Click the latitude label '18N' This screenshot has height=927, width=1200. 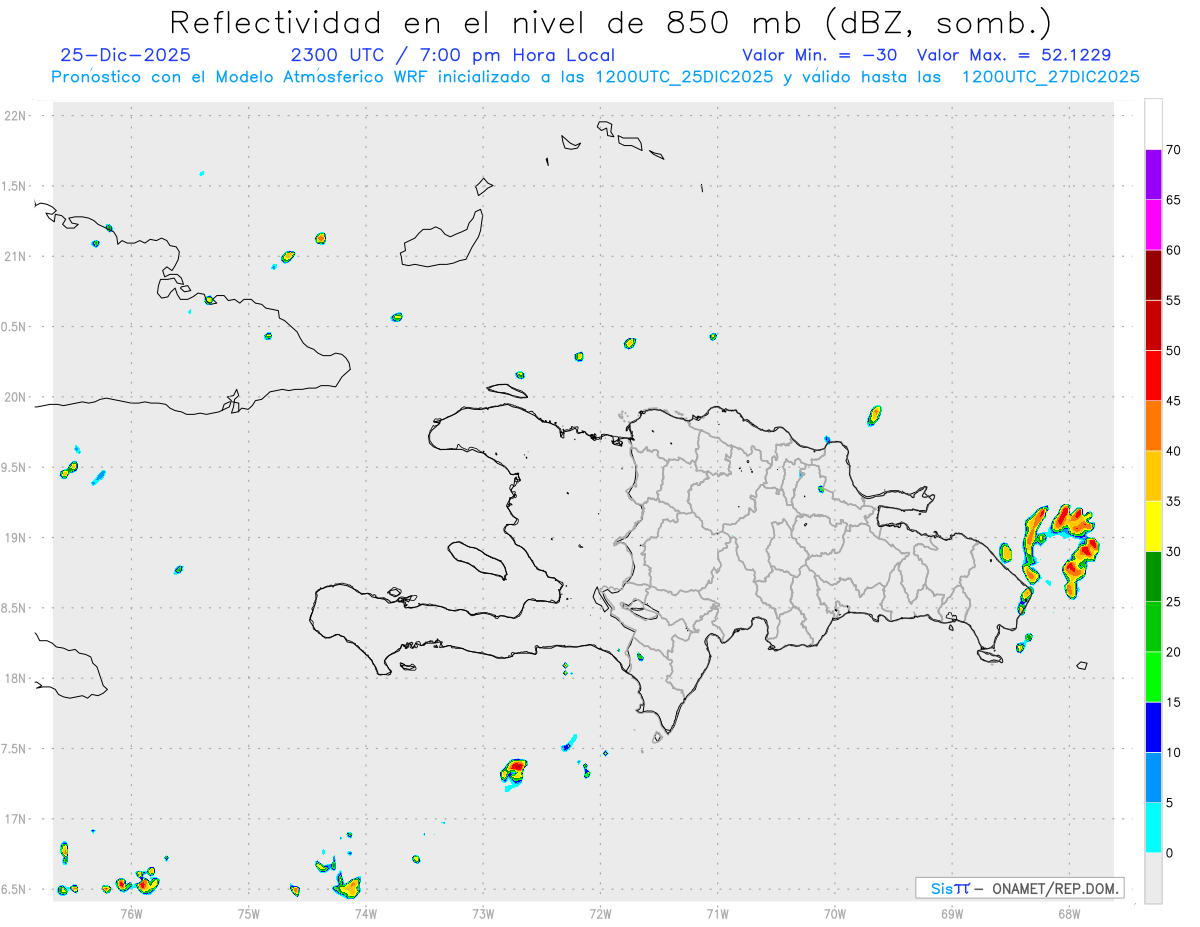click(x=16, y=678)
